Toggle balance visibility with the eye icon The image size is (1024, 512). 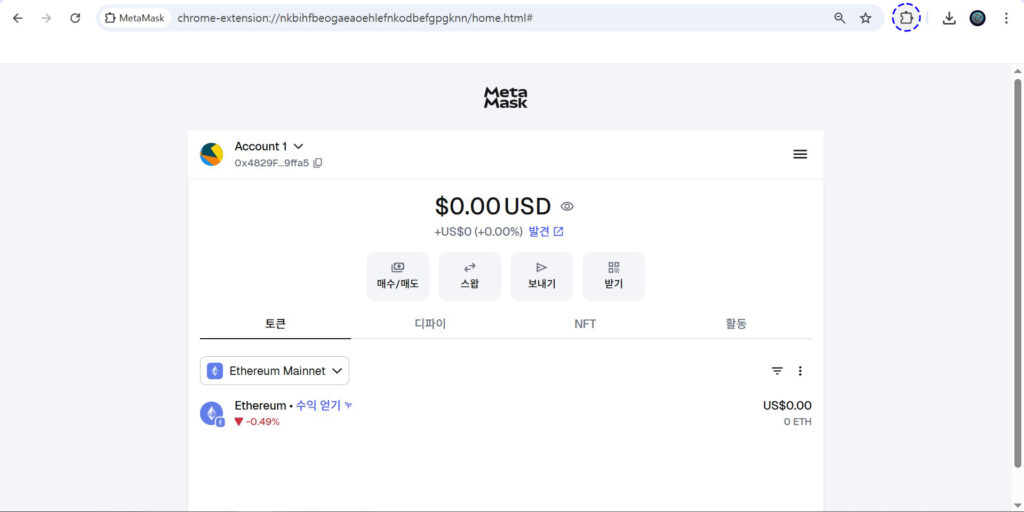point(567,207)
